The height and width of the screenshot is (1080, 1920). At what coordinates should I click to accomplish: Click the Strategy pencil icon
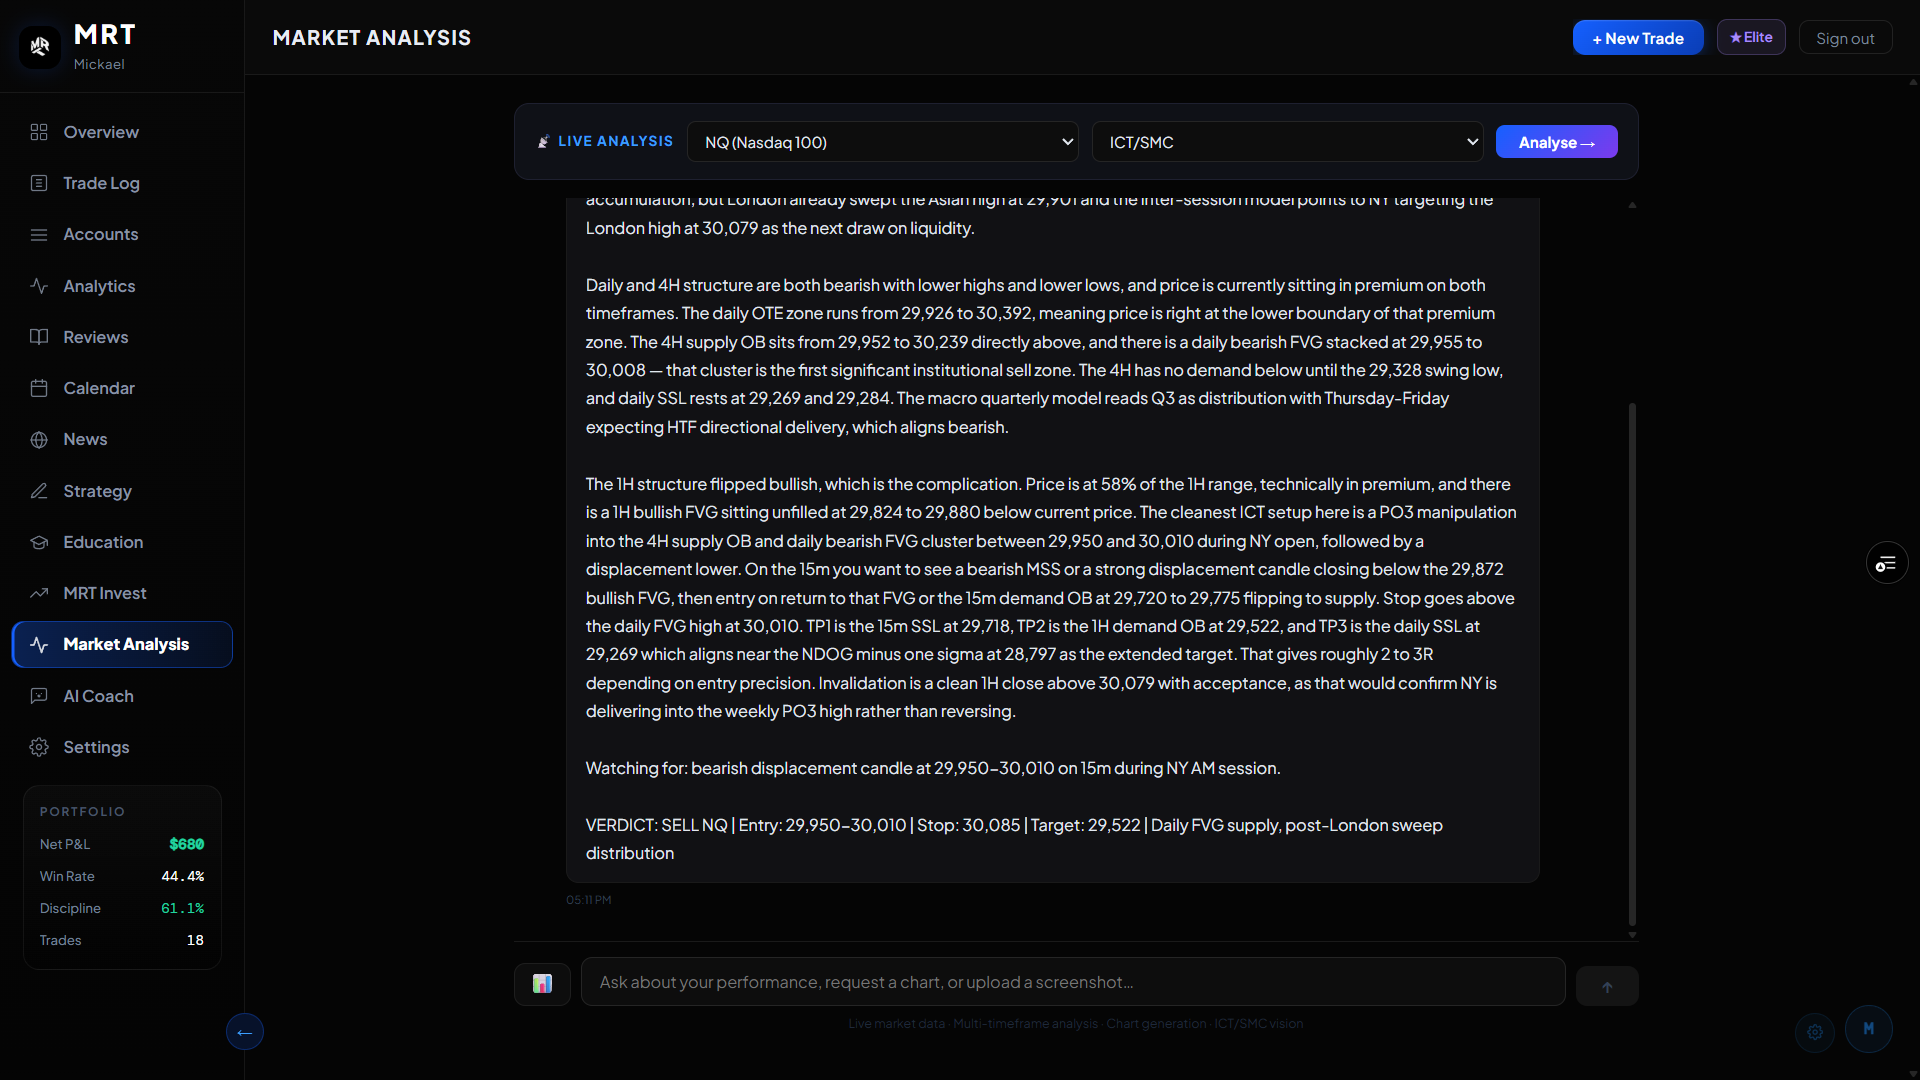point(39,491)
